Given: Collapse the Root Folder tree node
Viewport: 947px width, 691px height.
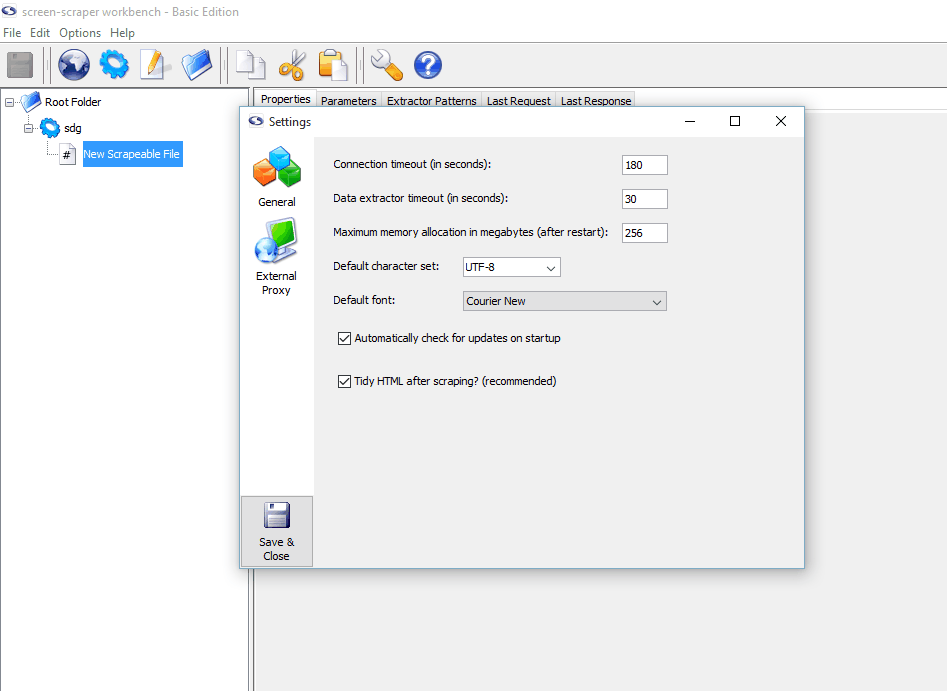Looking at the screenshot, I should (x=9, y=102).
